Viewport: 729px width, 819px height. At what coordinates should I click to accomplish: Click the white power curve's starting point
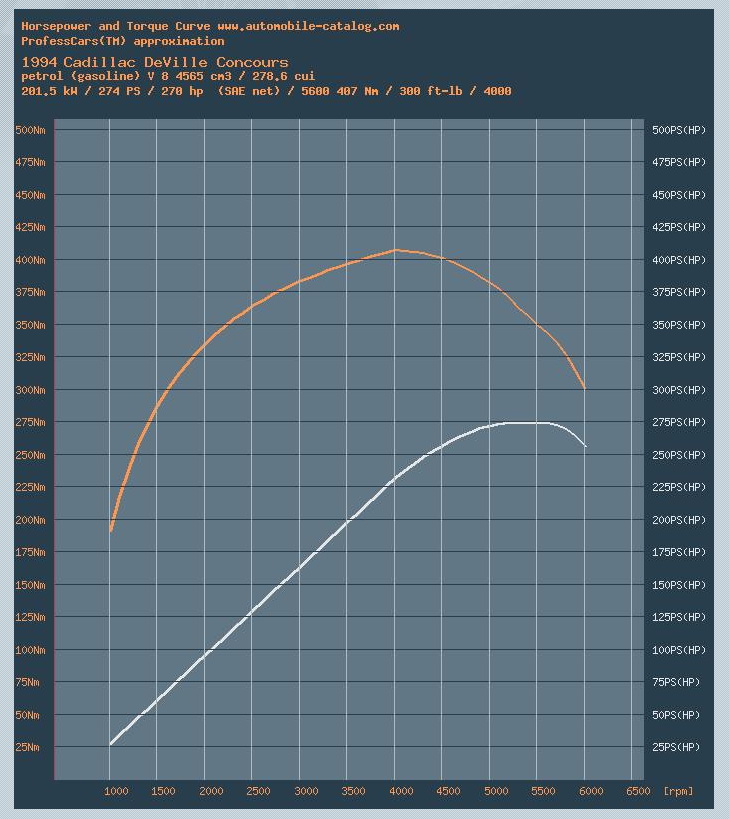111,744
